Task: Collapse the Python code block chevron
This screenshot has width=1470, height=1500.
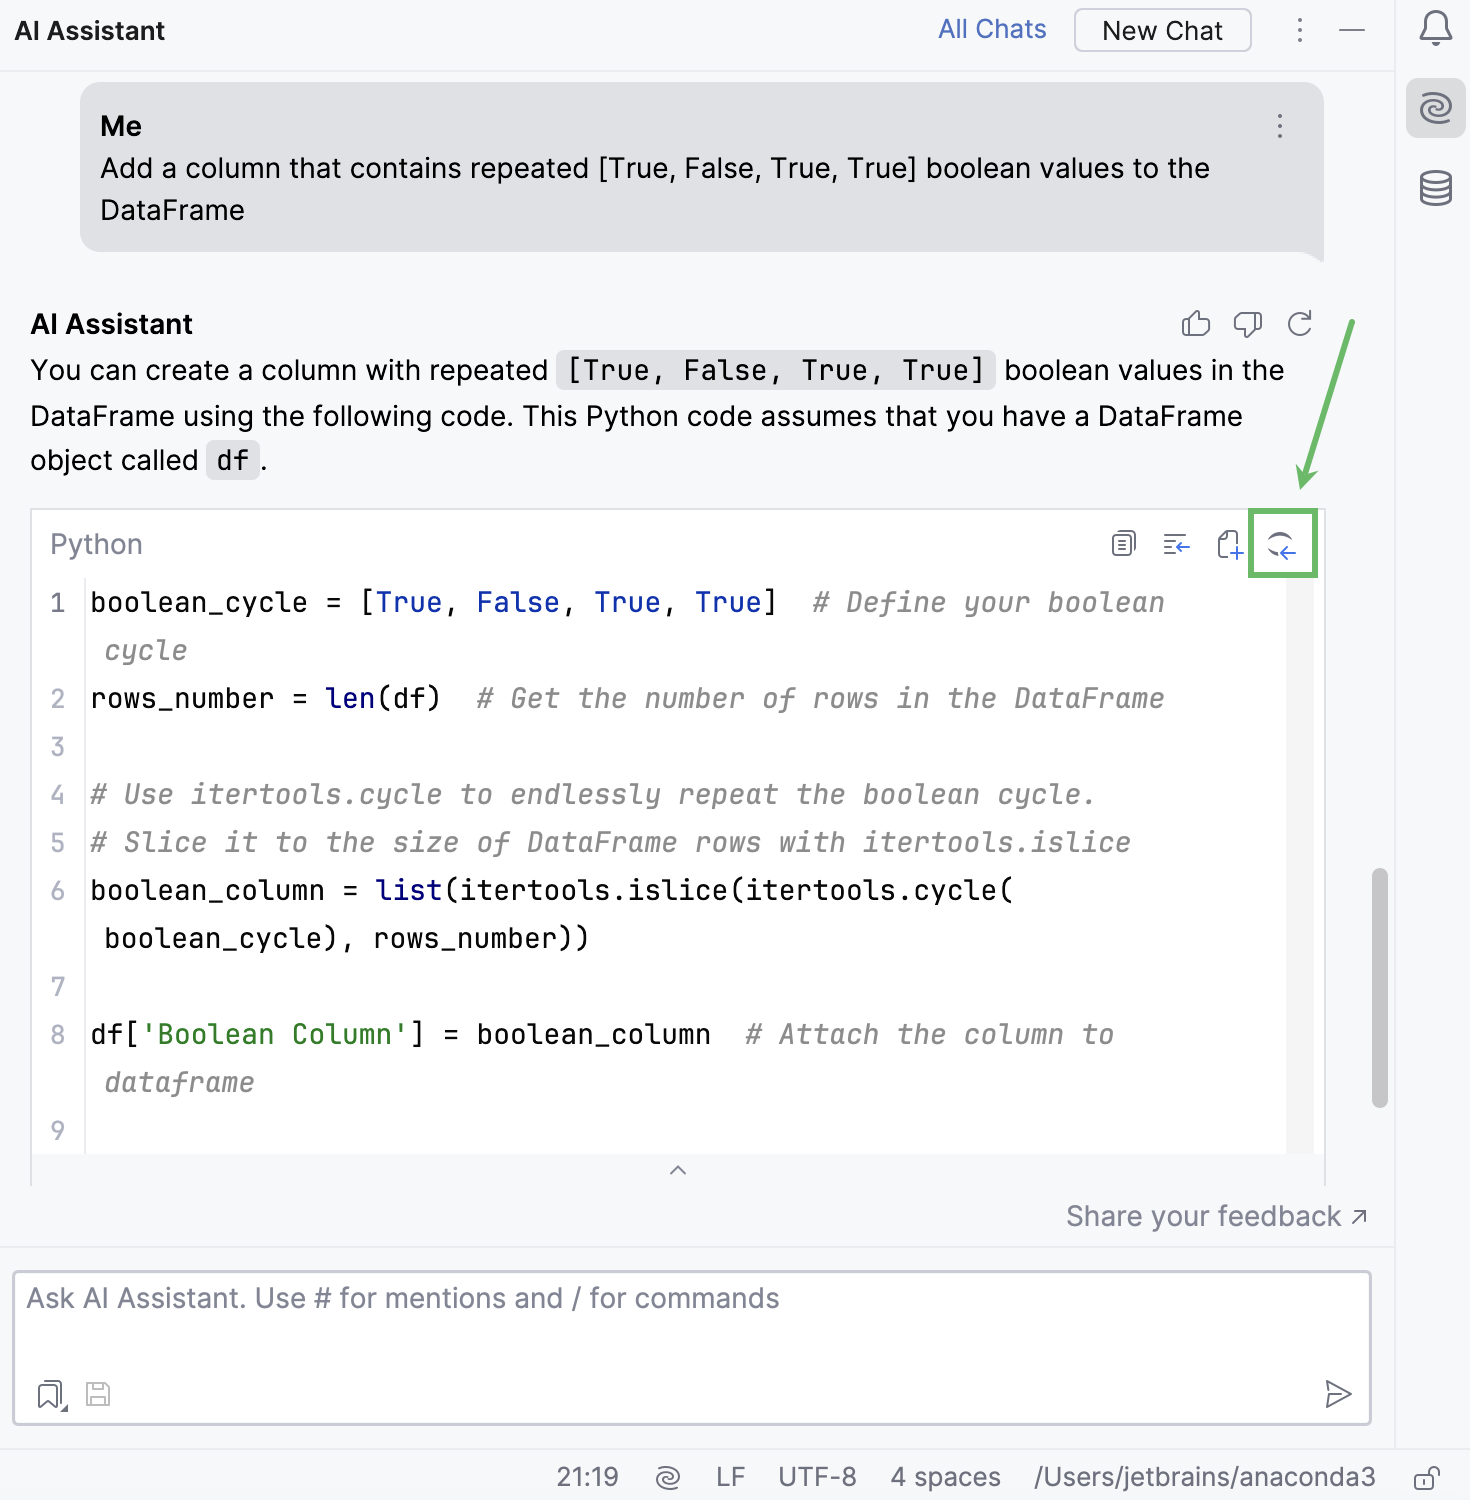Action: point(678,1170)
